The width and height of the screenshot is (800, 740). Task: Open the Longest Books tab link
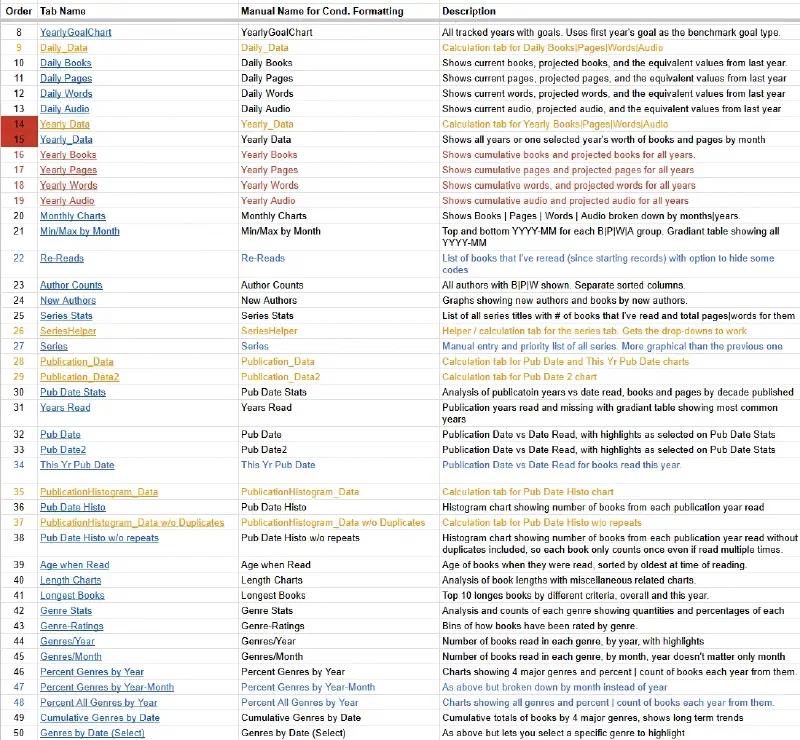coord(72,596)
